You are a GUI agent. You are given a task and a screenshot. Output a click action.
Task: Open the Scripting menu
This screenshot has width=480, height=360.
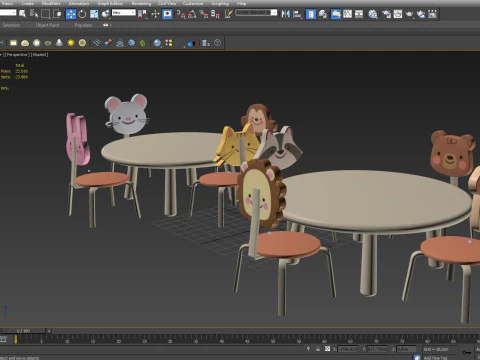220,3
